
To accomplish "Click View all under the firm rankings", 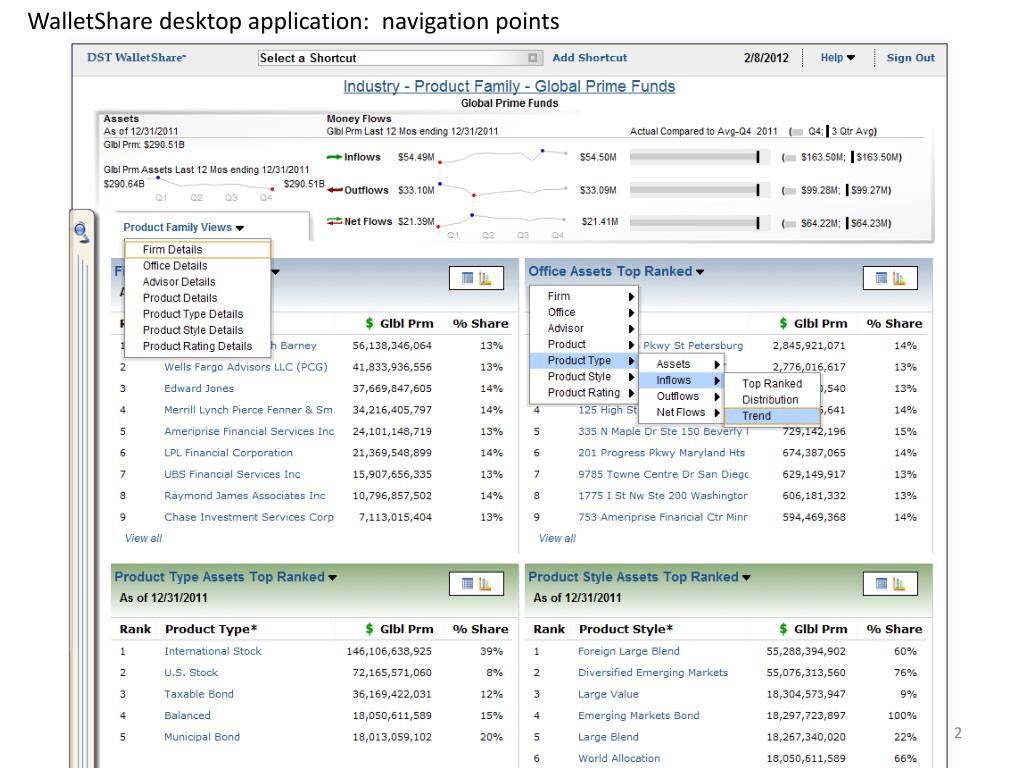I will 143,538.
